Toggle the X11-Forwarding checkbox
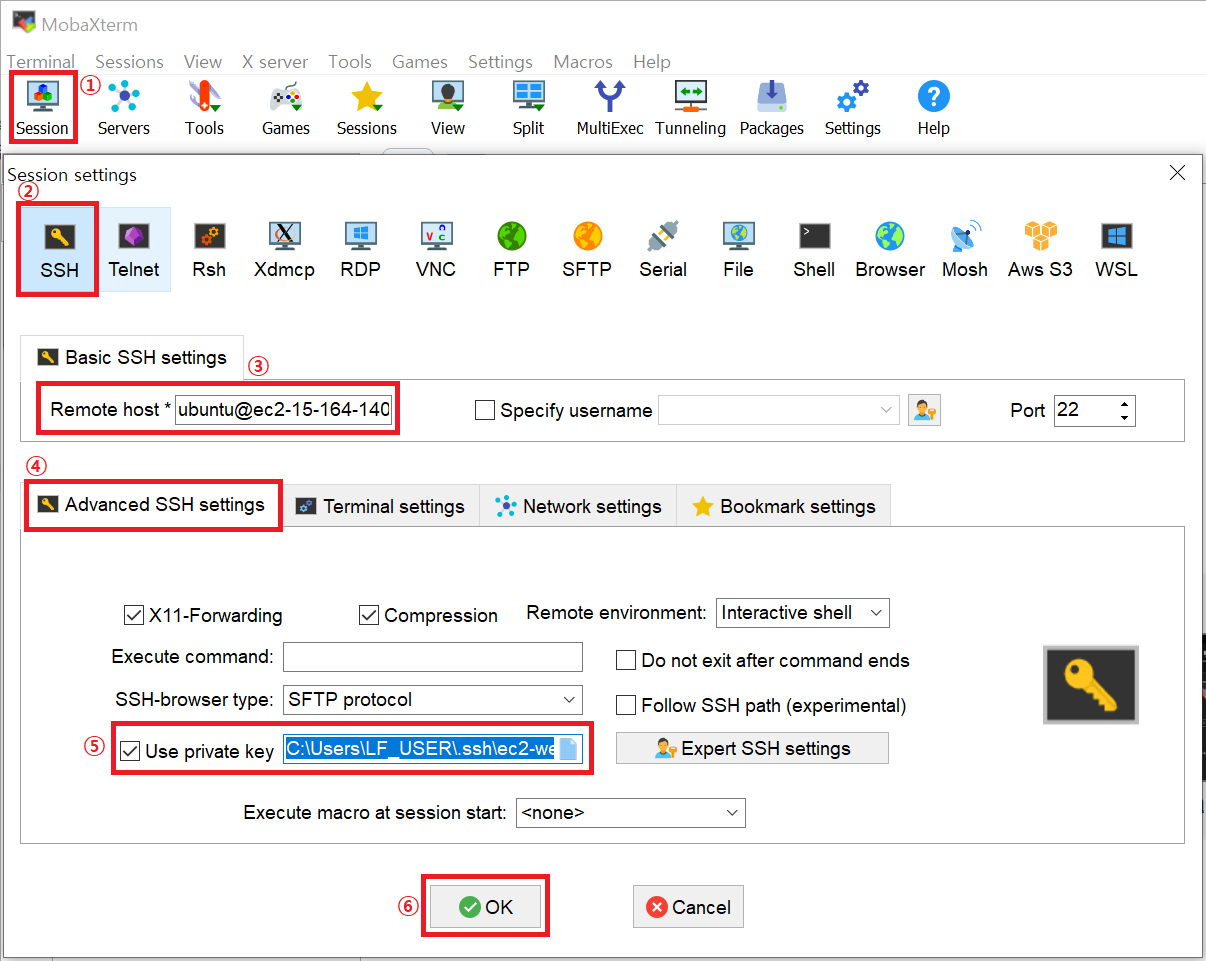Image resolution: width=1206 pixels, height=961 pixels. pos(134,614)
